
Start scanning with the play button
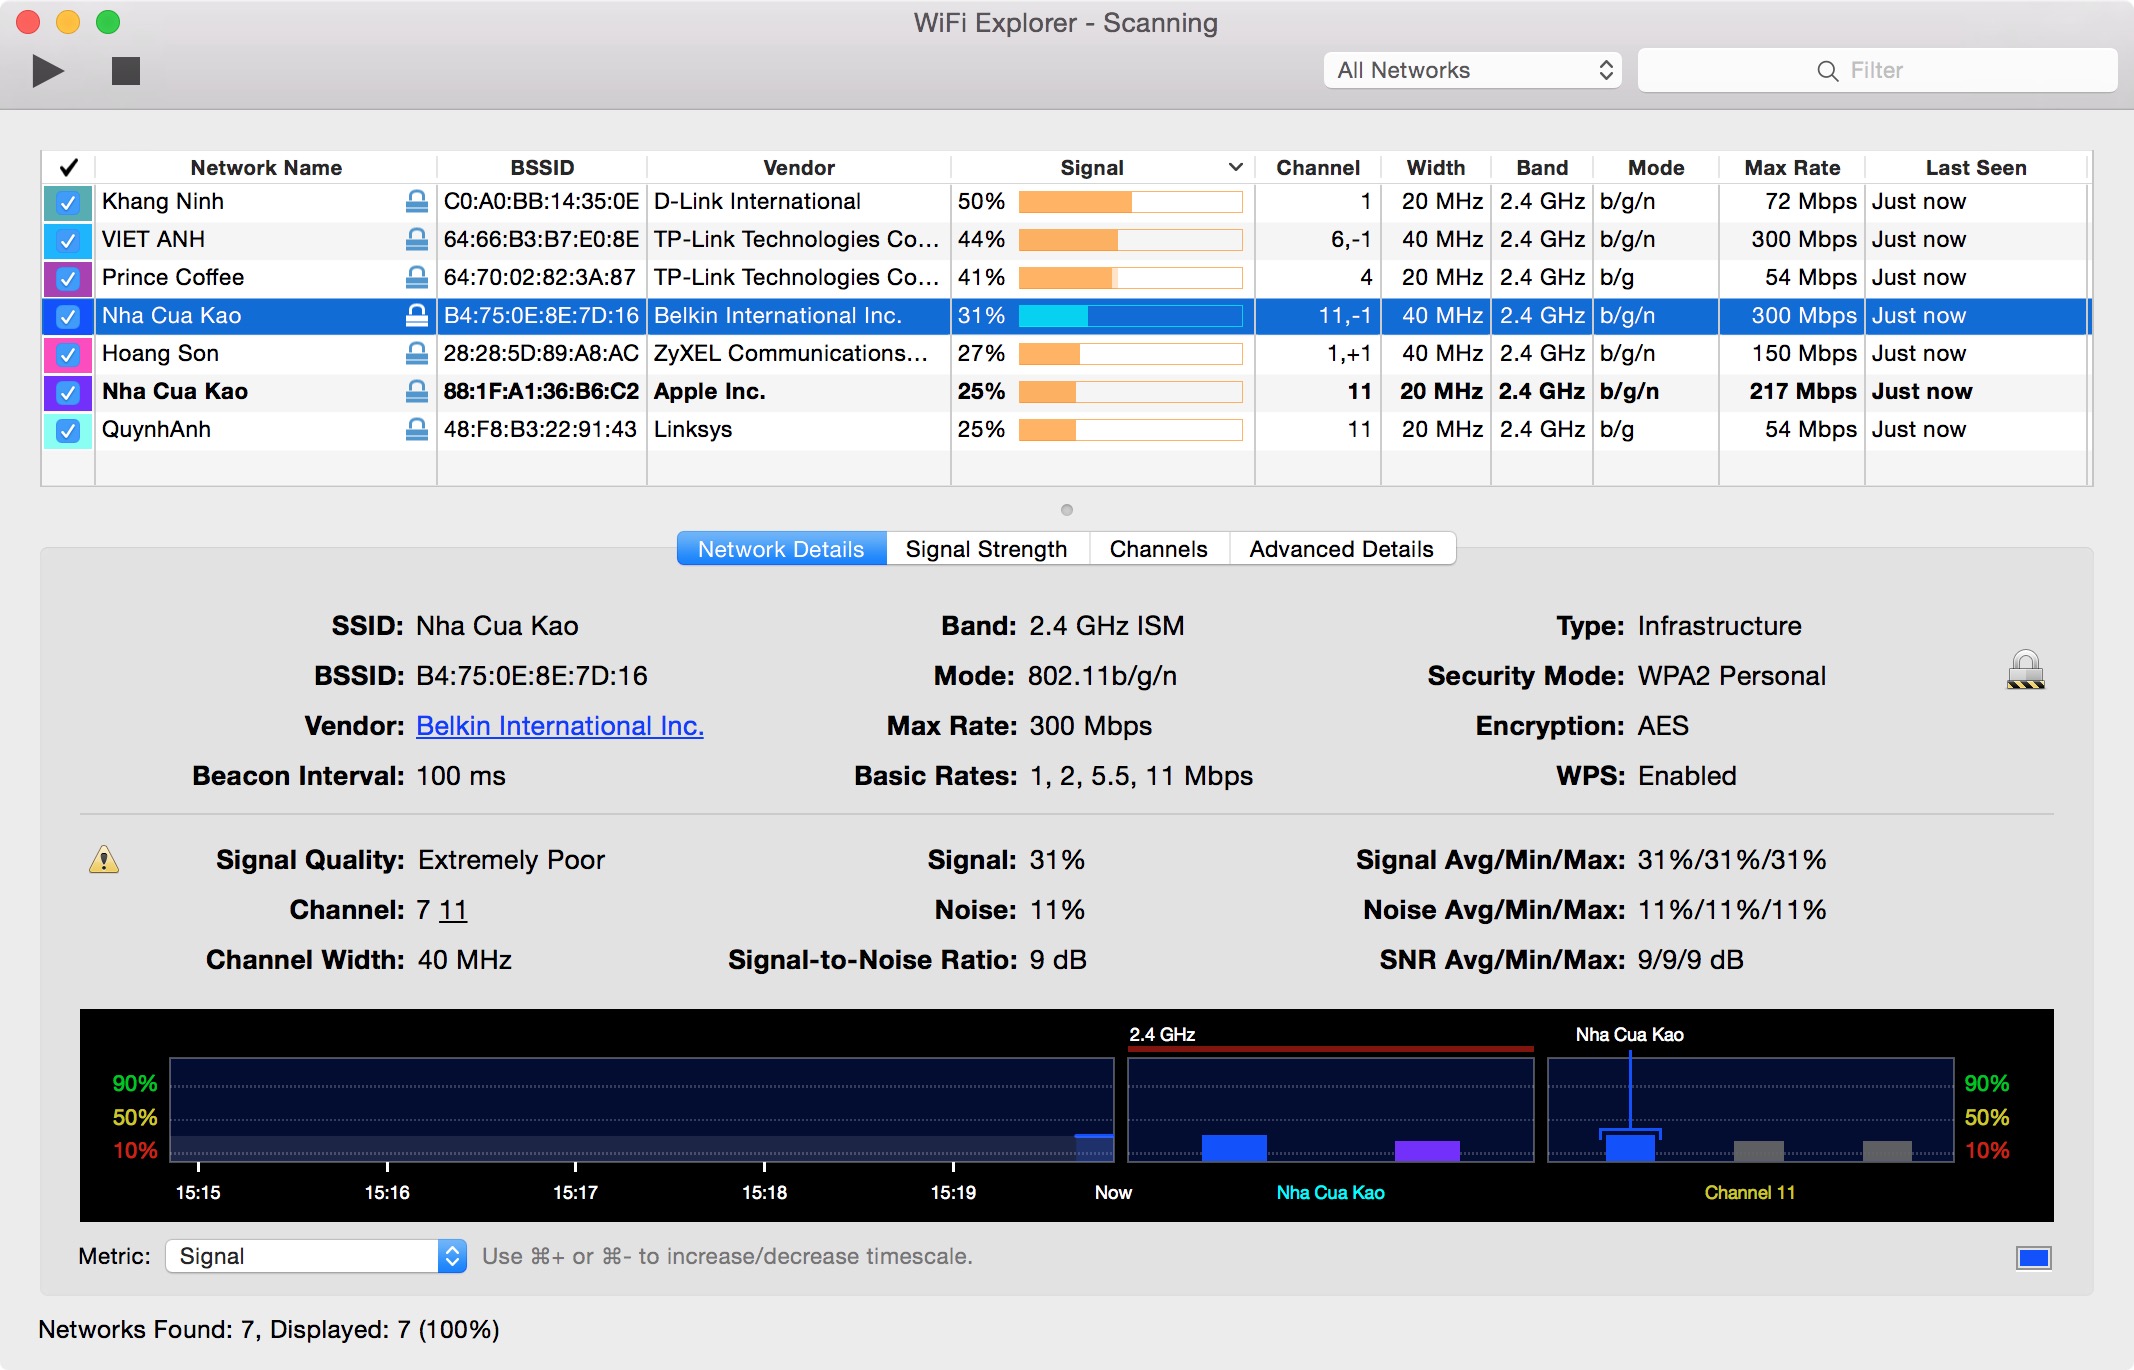[48, 71]
